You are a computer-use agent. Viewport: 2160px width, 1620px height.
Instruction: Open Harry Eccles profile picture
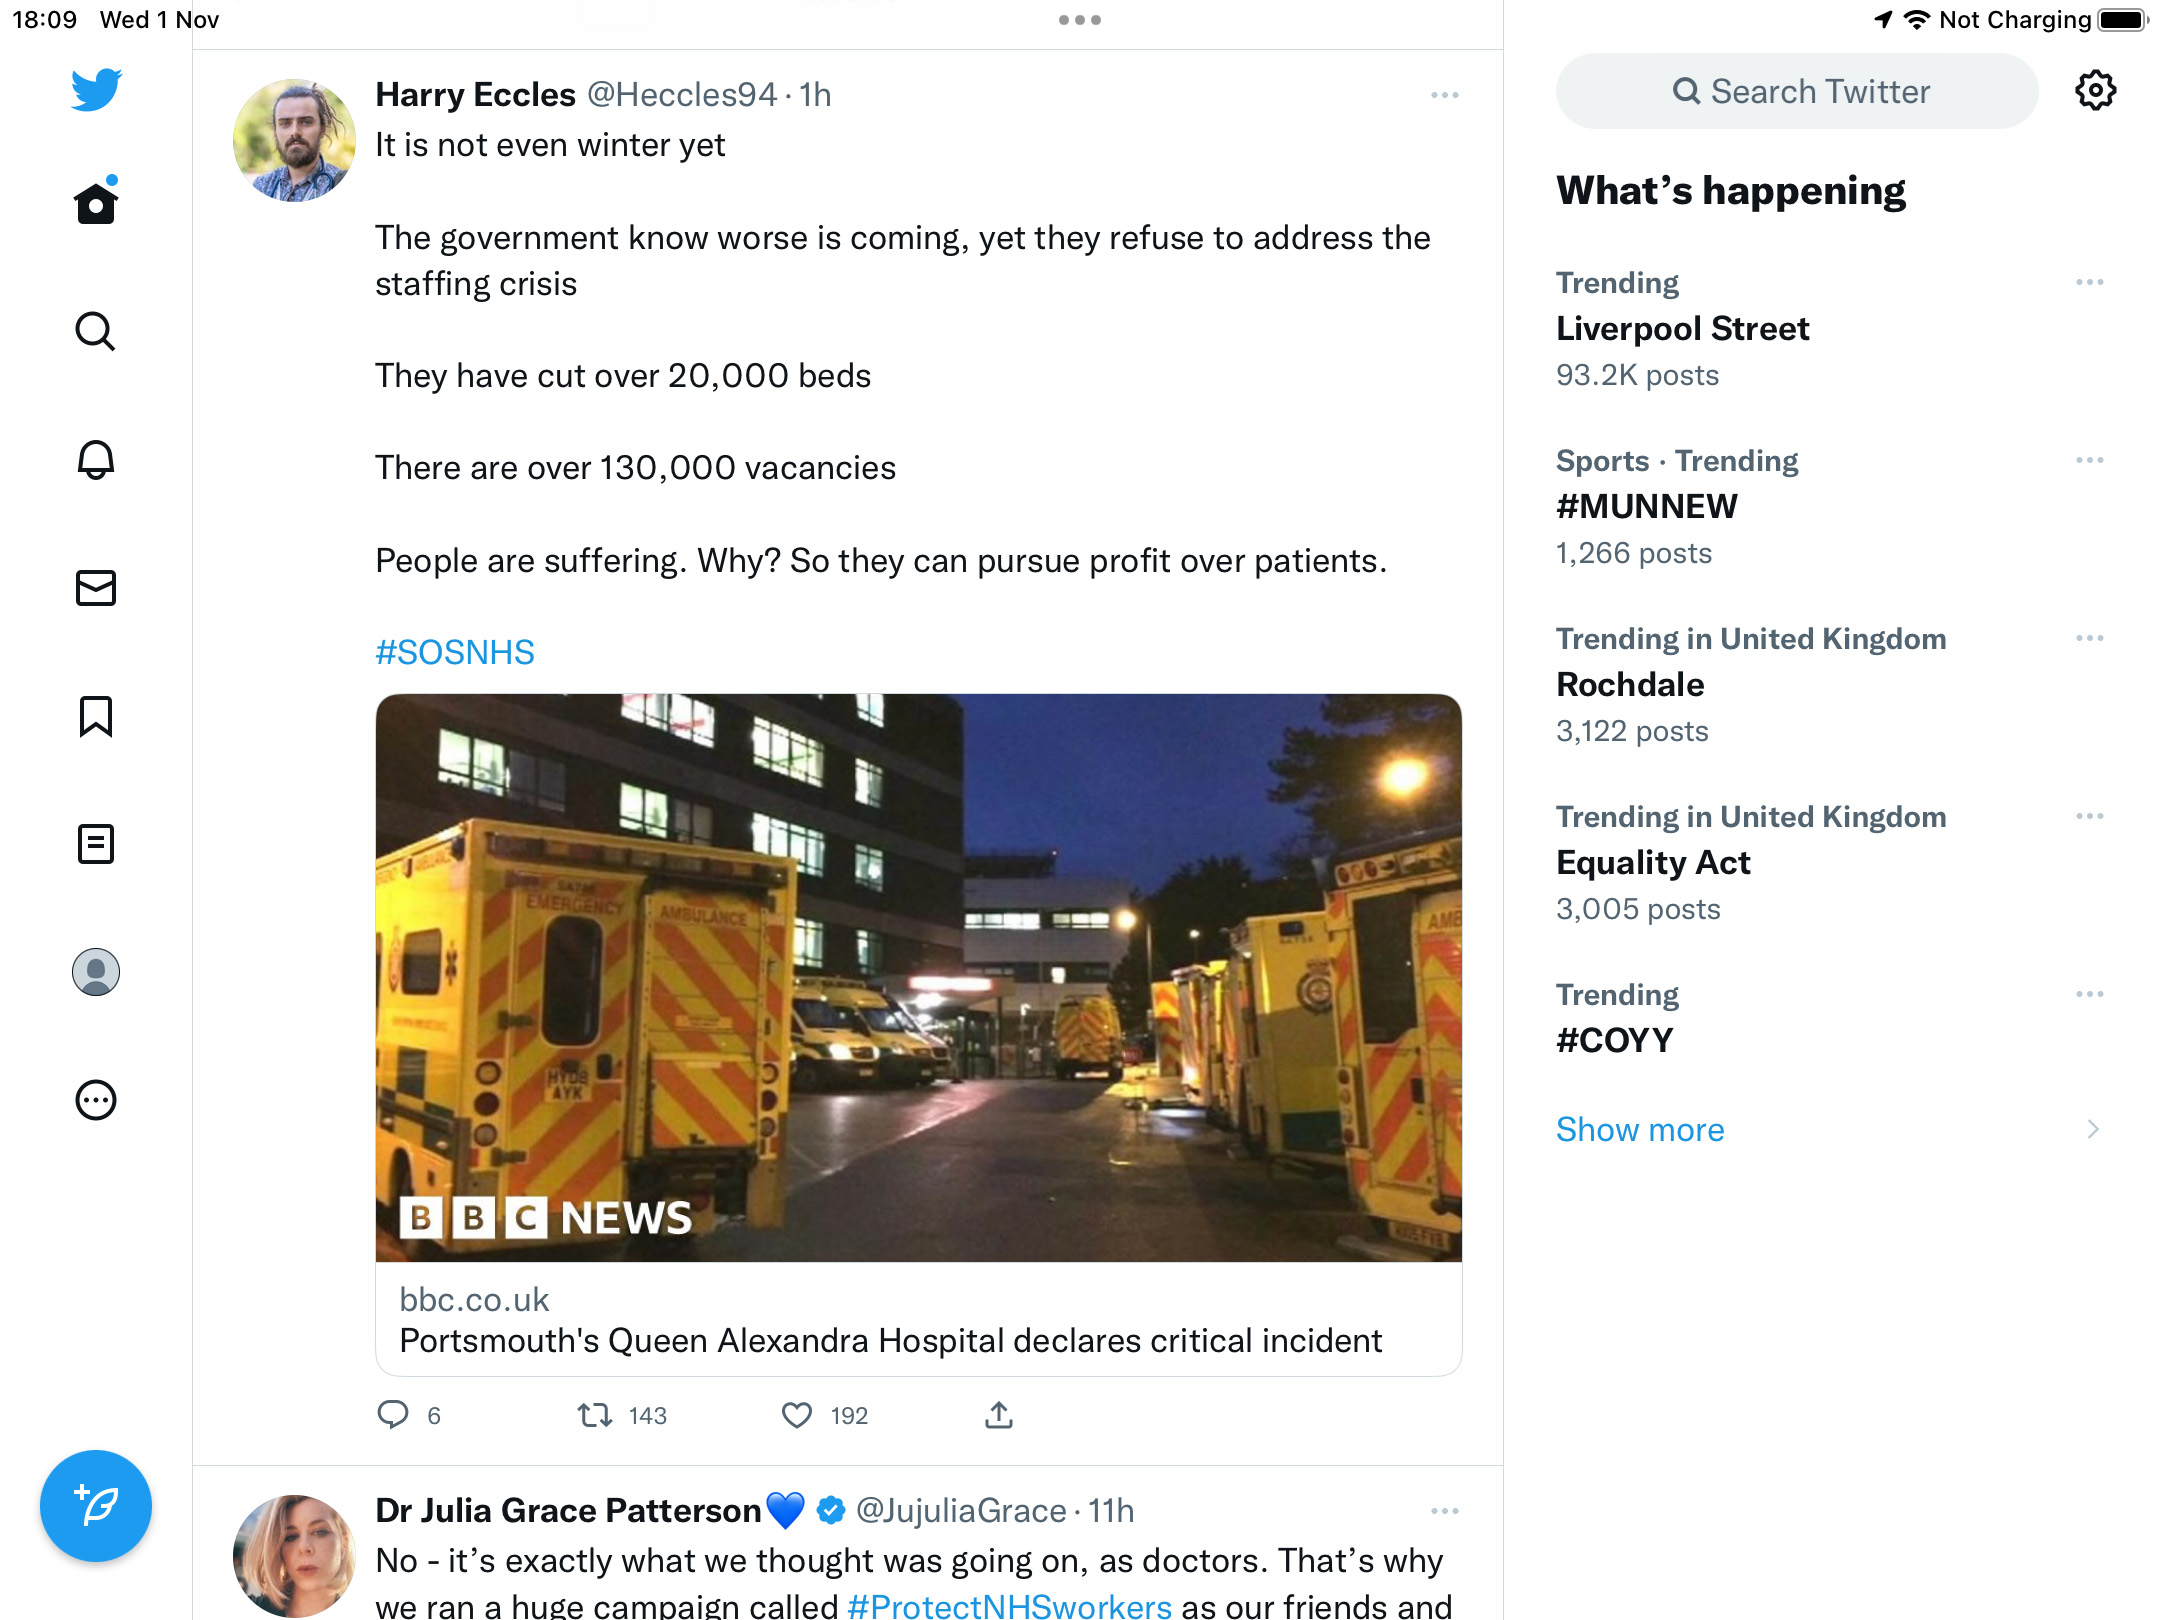coord(294,140)
